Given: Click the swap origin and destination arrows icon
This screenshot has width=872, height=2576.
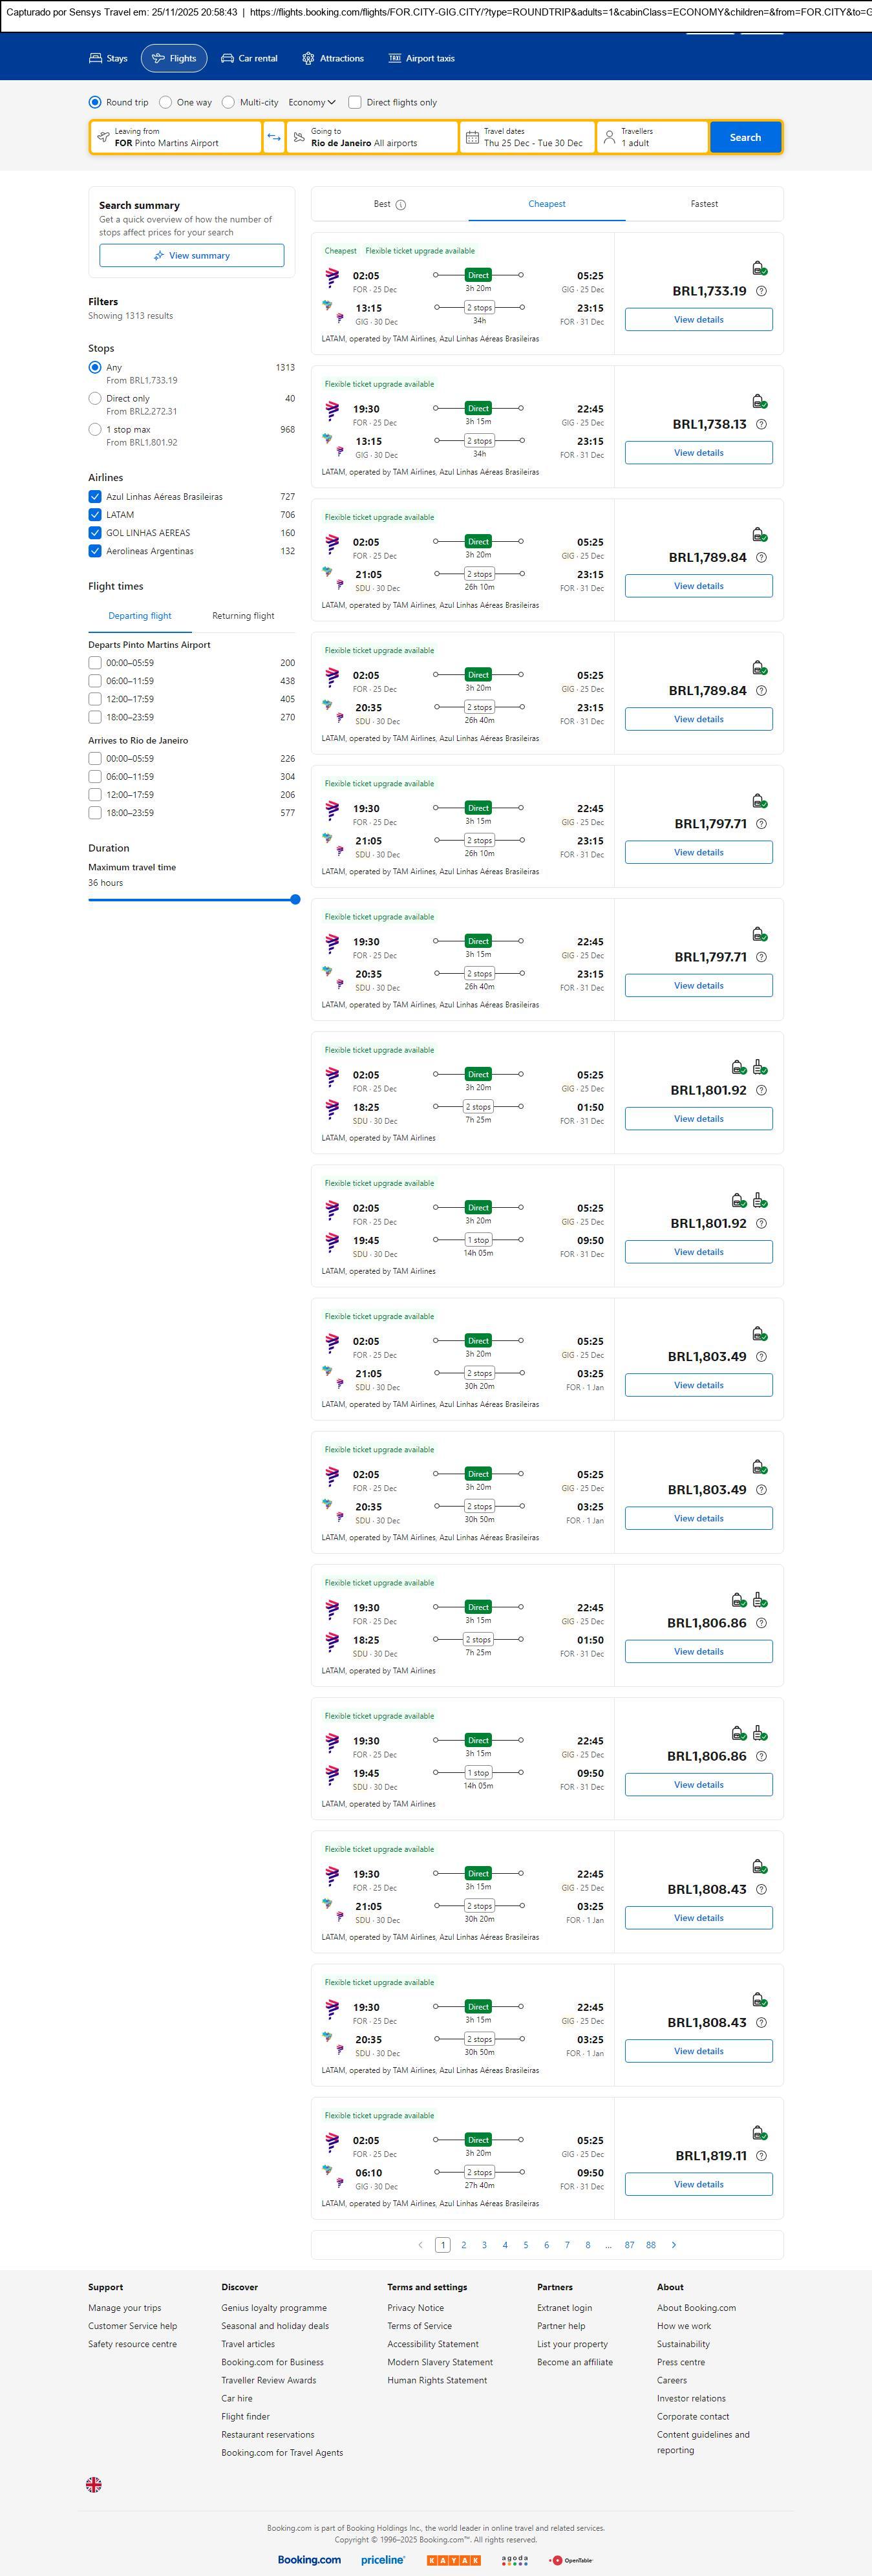Looking at the screenshot, I should pos(274,137).
